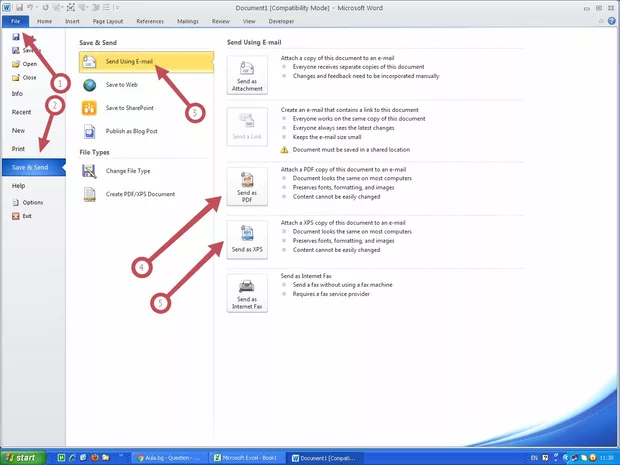Click the Publish as Blog Post icon
Viewport: 620px width, 465px height.
pos(90,131)
